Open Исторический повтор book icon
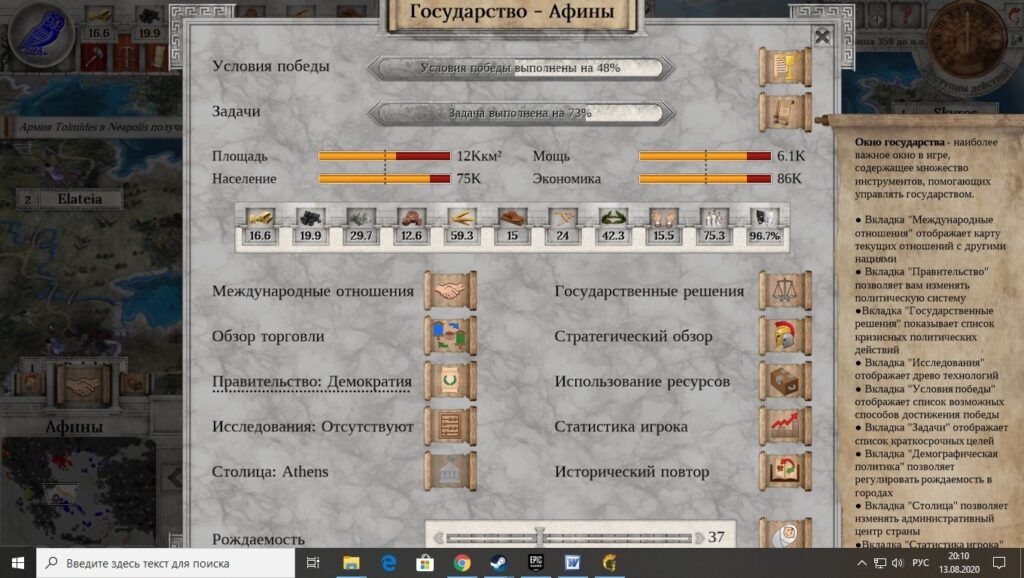This screenshot has width=1024, height=578. point(785,471)
